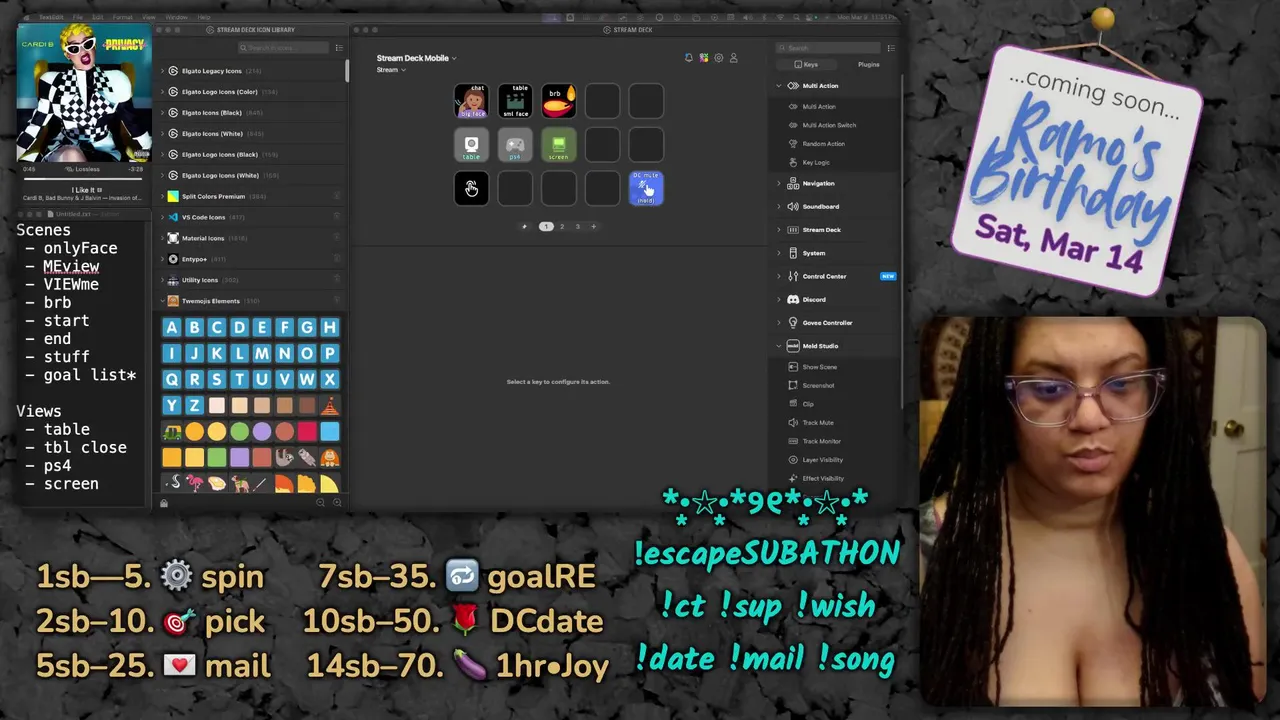Pick the letter Z icon

pyautogui.click(x=194, y=406)
